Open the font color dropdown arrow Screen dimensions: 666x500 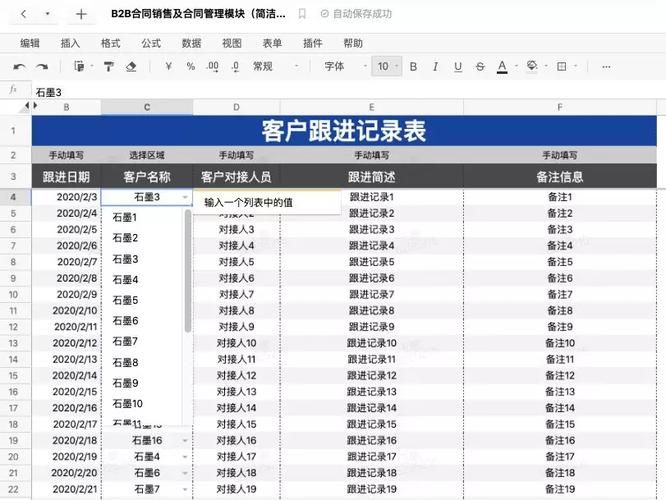(516, 66)
